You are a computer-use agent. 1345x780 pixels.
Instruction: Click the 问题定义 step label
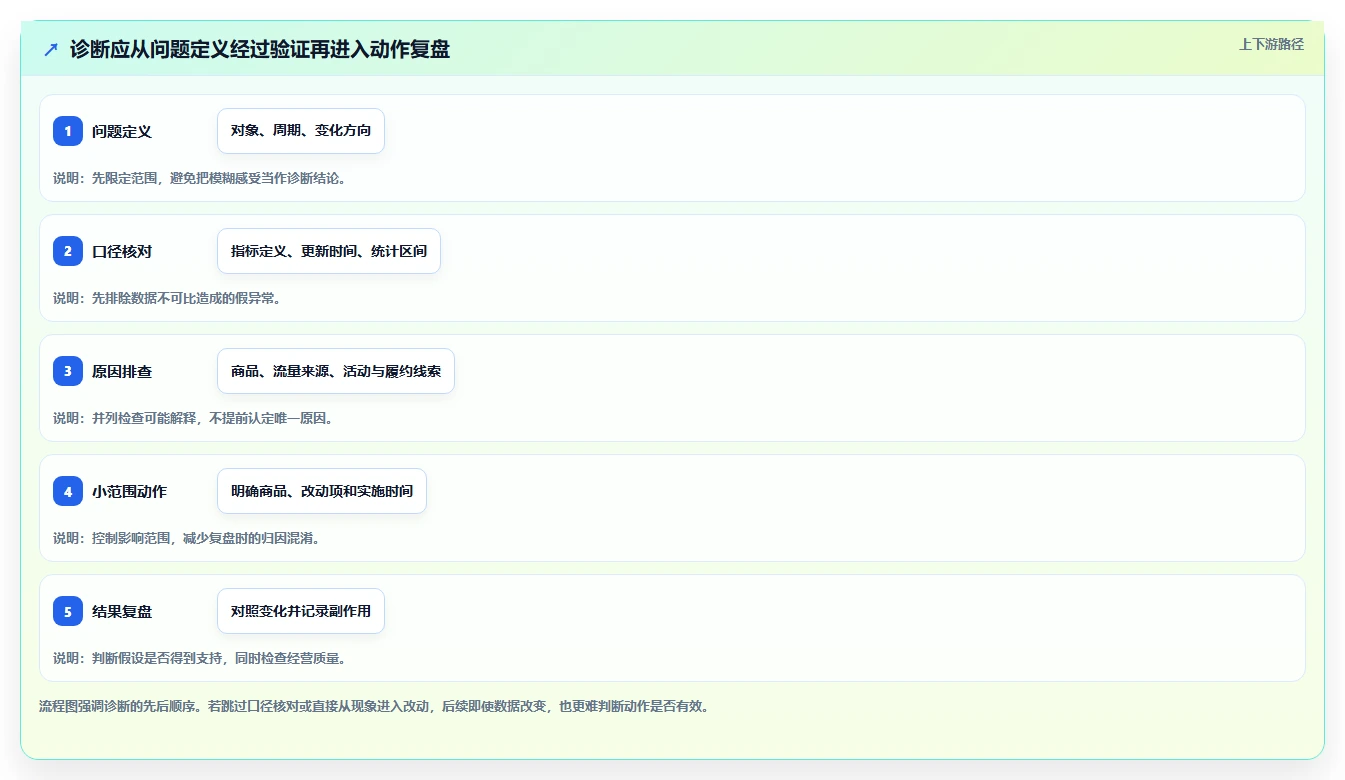click(122, 131)
